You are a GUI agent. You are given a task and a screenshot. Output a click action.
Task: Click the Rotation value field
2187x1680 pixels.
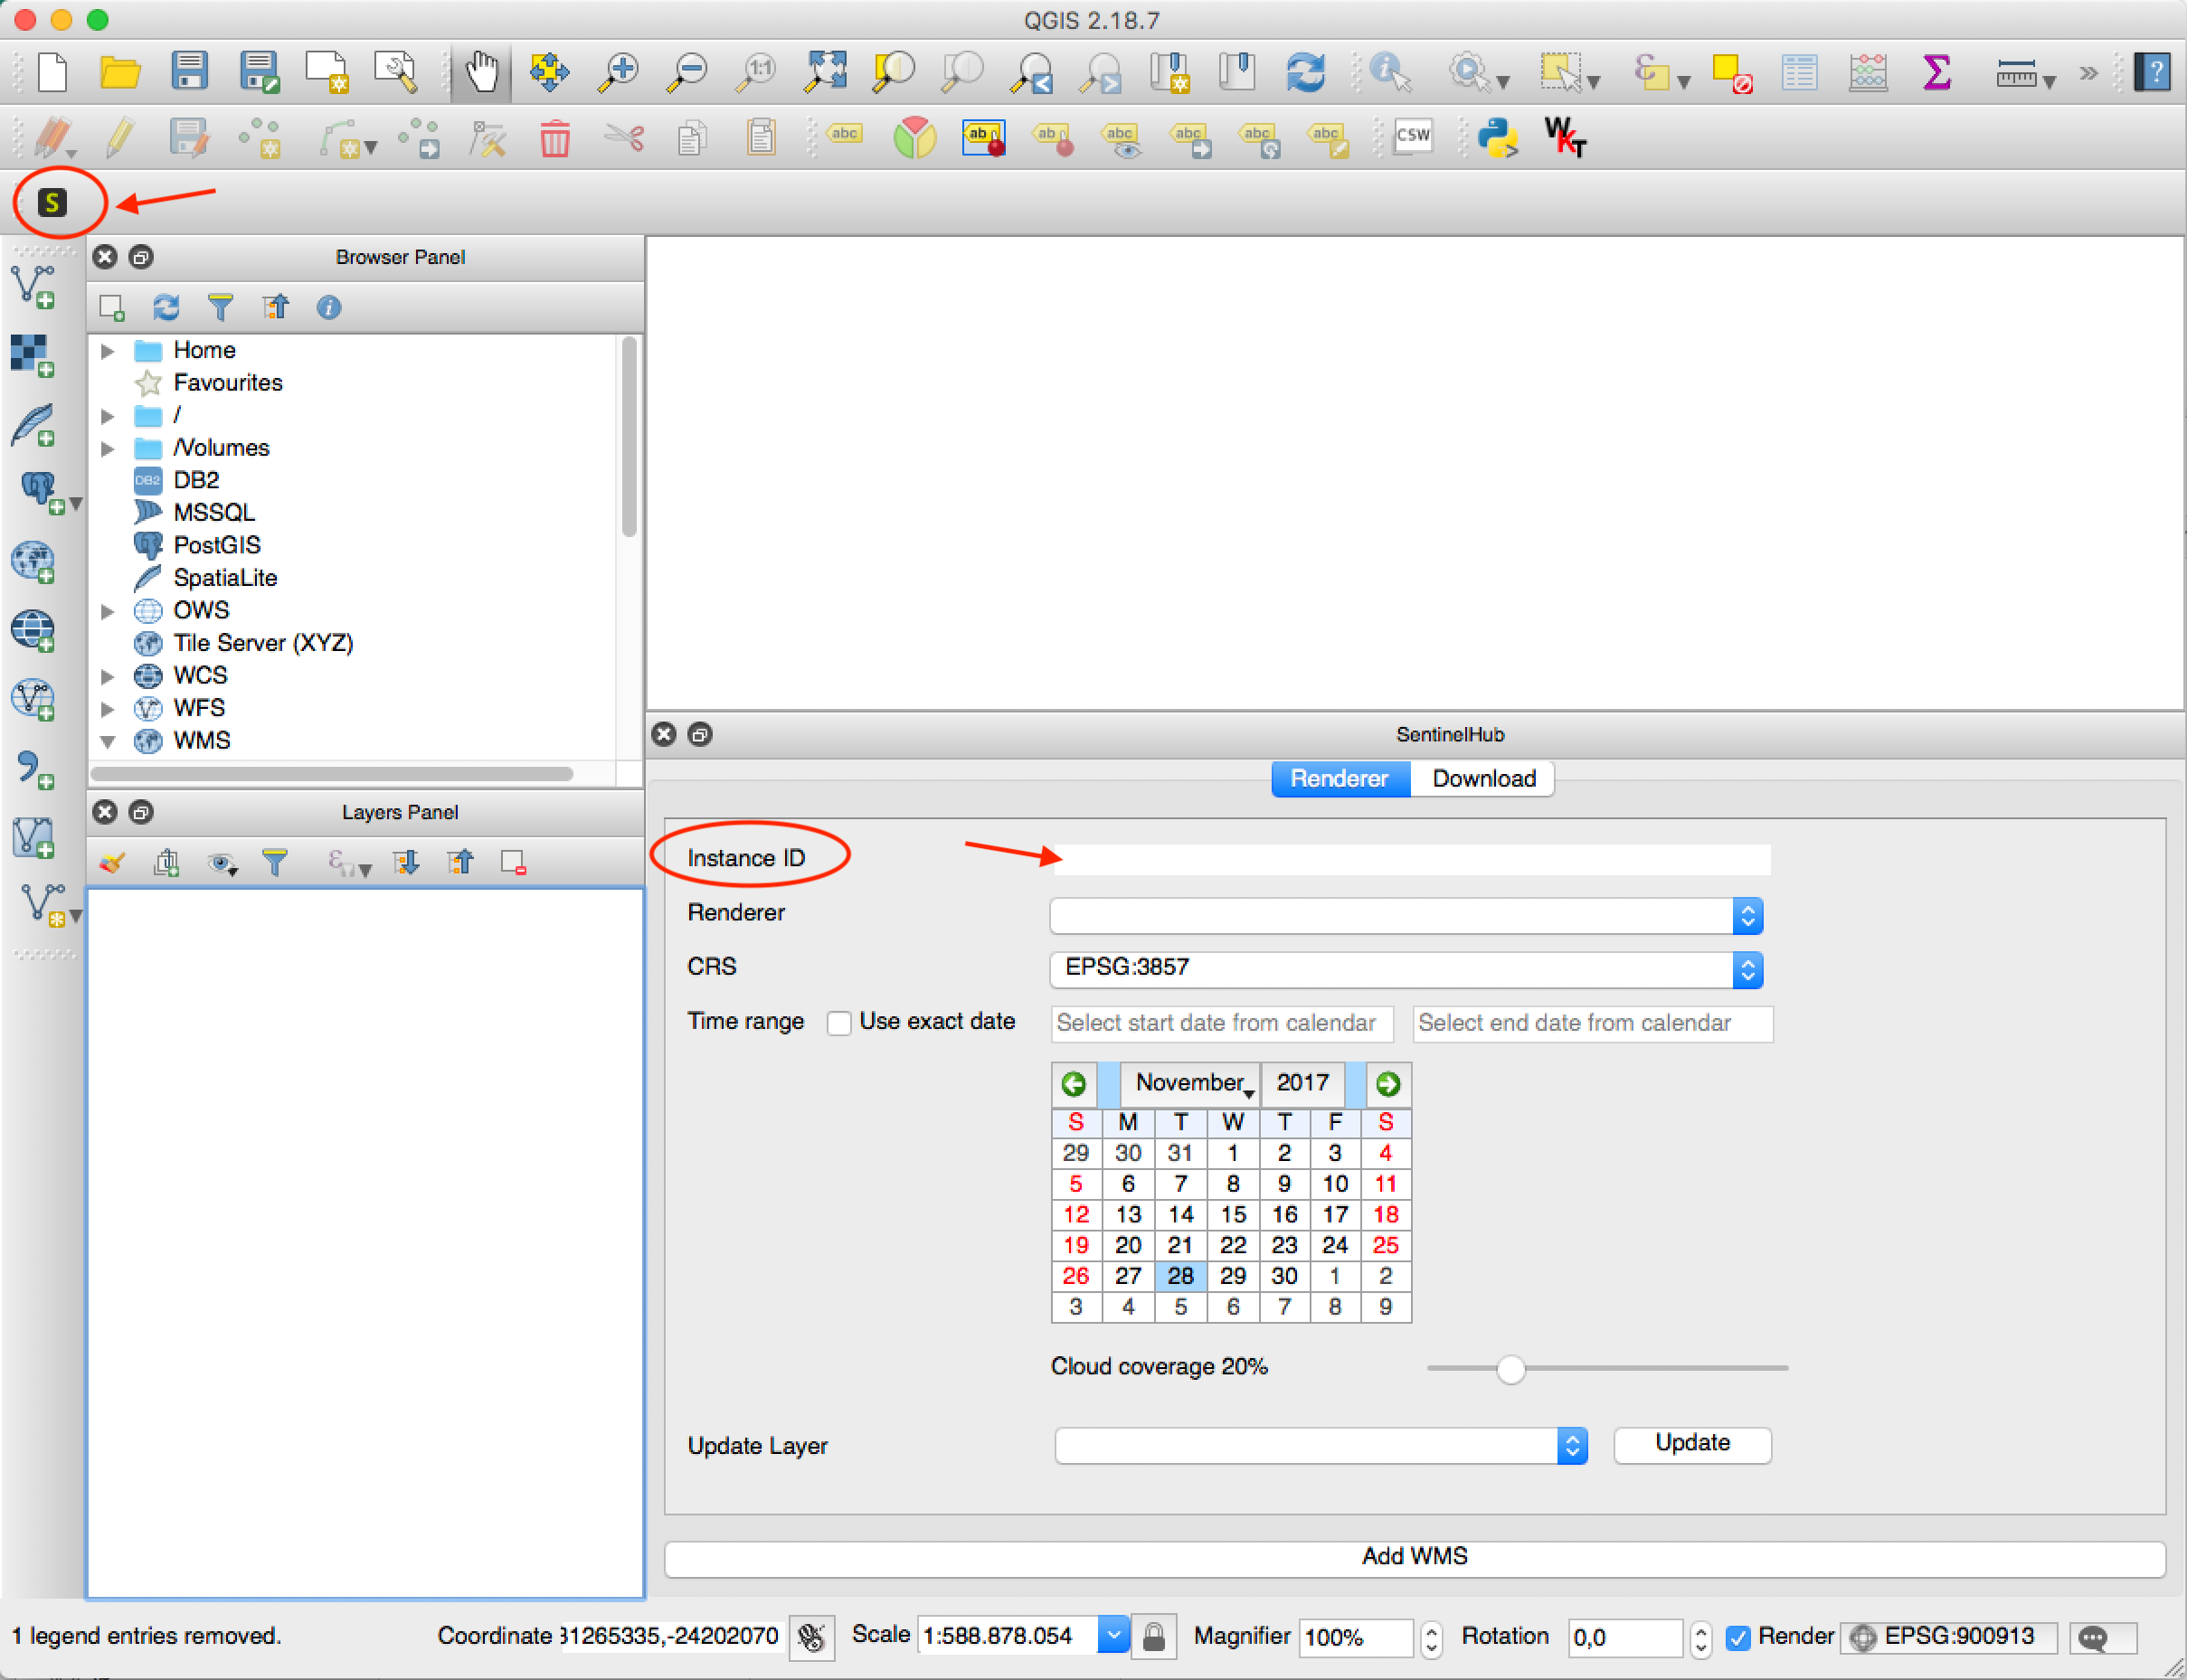[1625, 1637]
